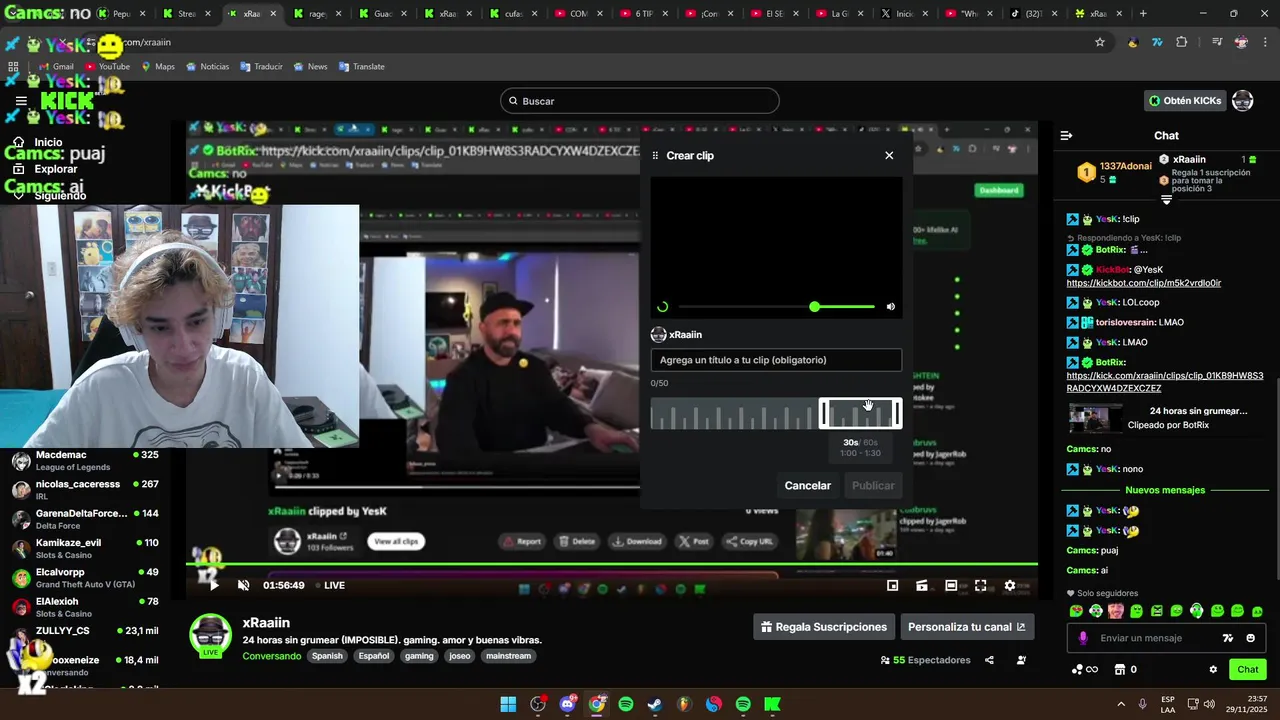Unmute the stream player volume
The image size is (1280, 720).
click(x=243, y=585)
